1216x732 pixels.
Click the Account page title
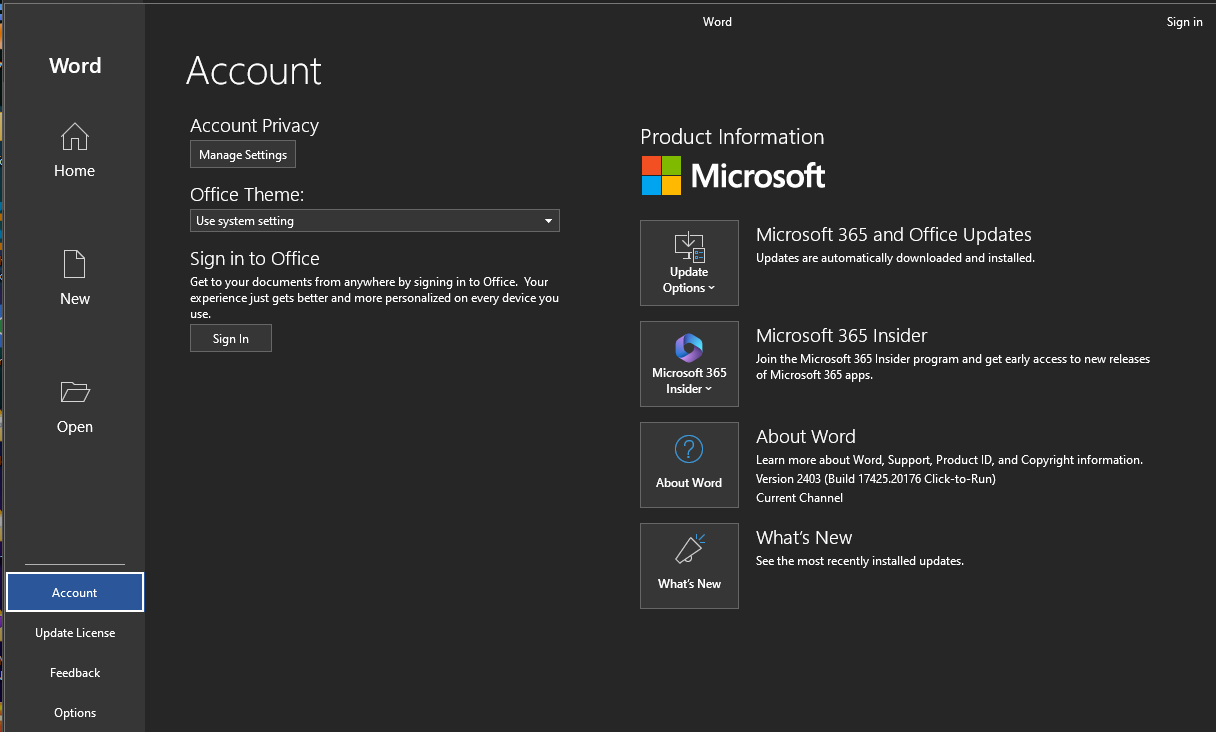pyautogui.click(x=254, y=71)
